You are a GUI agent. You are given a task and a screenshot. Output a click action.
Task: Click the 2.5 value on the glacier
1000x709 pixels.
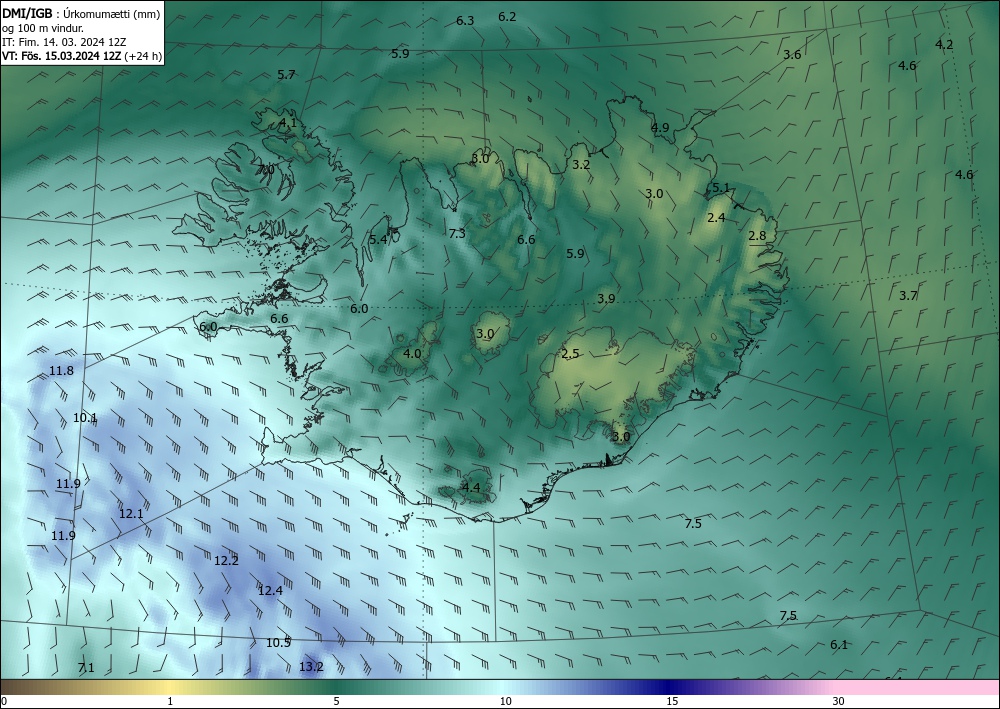[x=570, y=353]
